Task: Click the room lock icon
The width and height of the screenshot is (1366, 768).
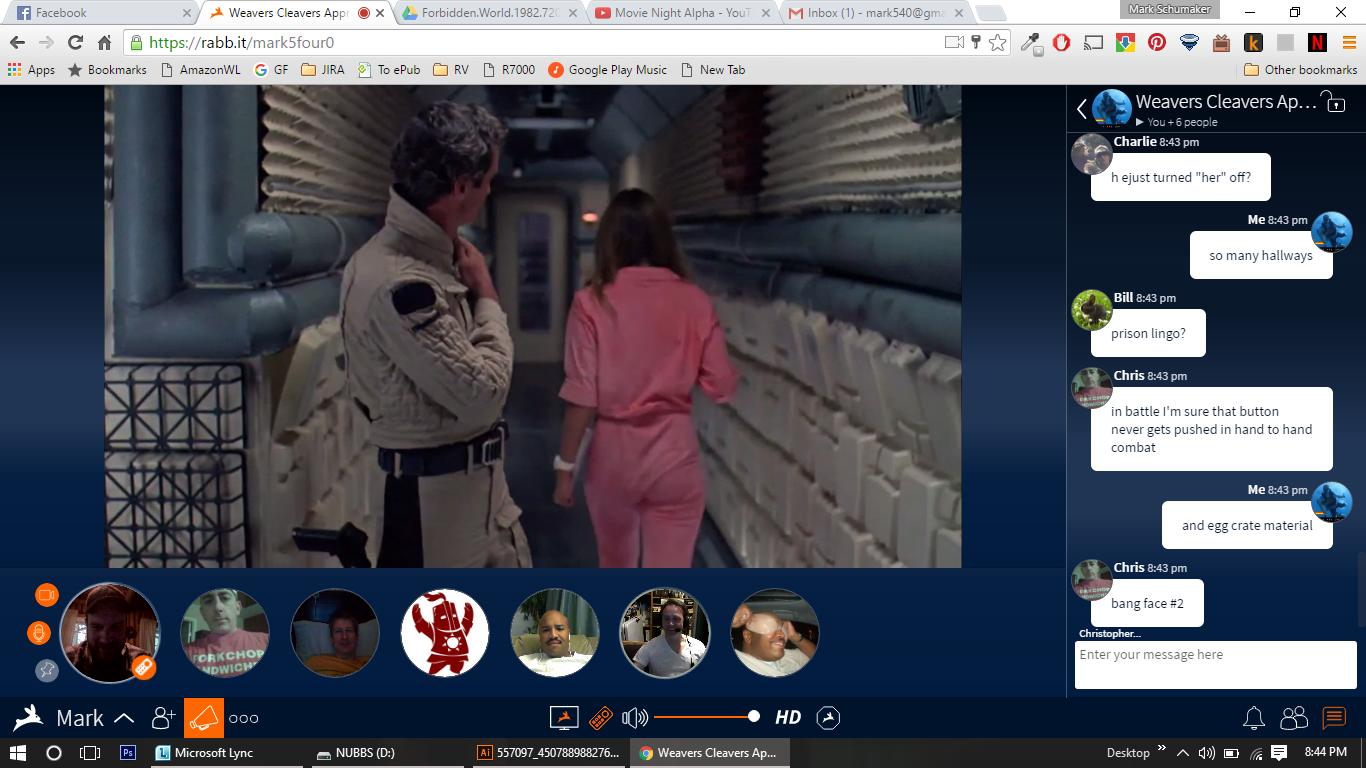Action: (x=1332, y=102)
